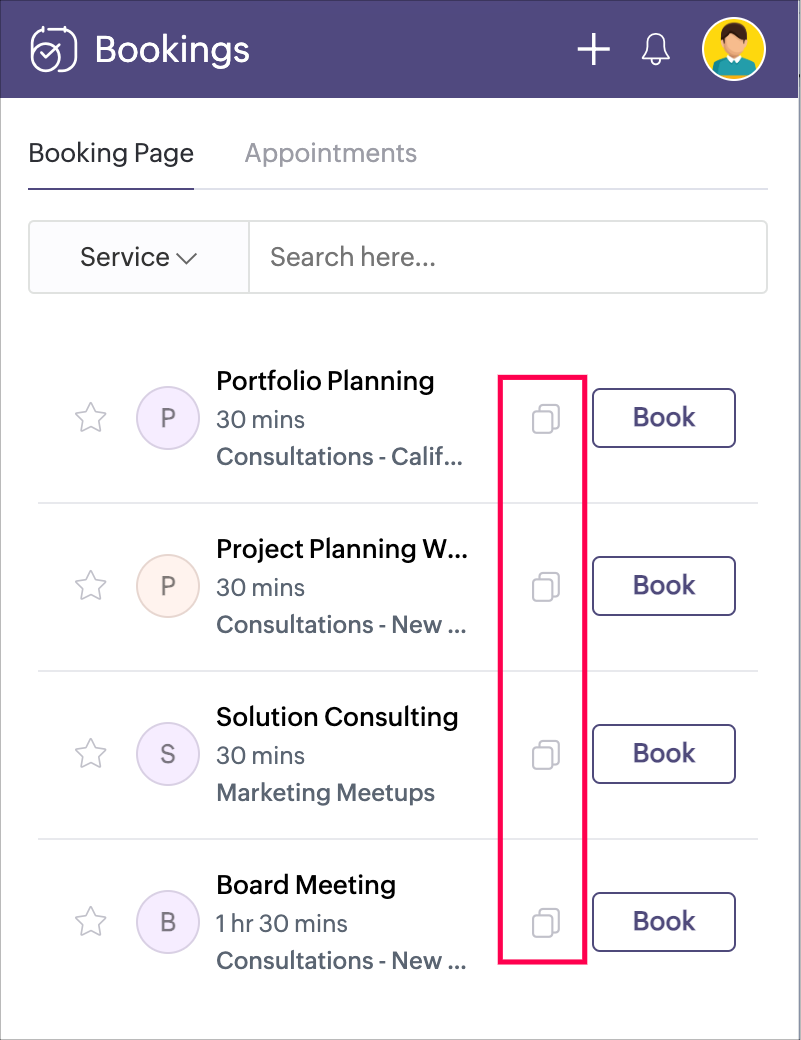Copy link for Board Meeting
Viewport: 801px width, 1040px height.
click(x=545, y=923)
